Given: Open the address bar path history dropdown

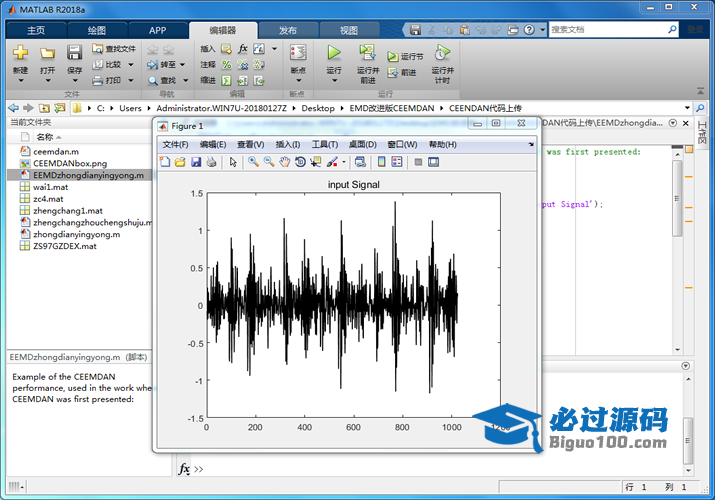Looking at the screenshot, I should (x=687, y=108).
